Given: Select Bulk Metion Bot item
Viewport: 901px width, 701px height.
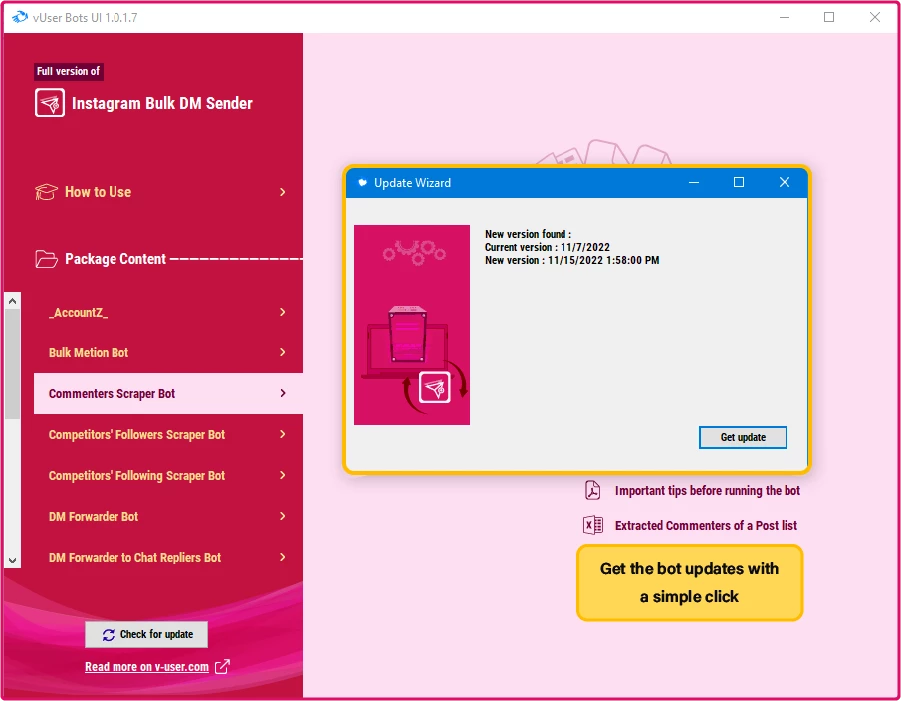Looking at the screenshot, I should (168, 352).
